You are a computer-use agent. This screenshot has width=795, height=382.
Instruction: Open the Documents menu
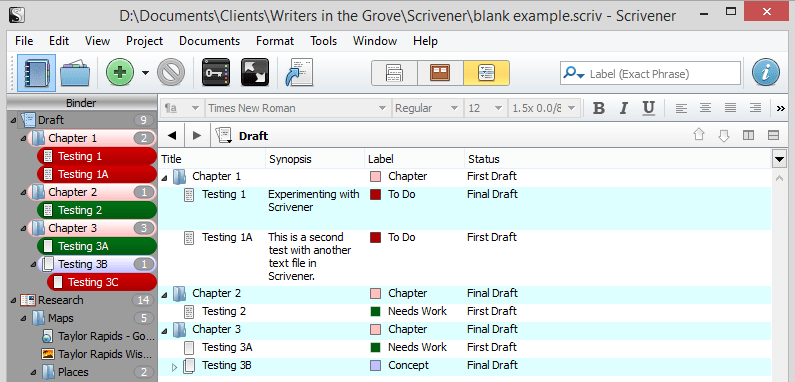click(x=209, y=41)
